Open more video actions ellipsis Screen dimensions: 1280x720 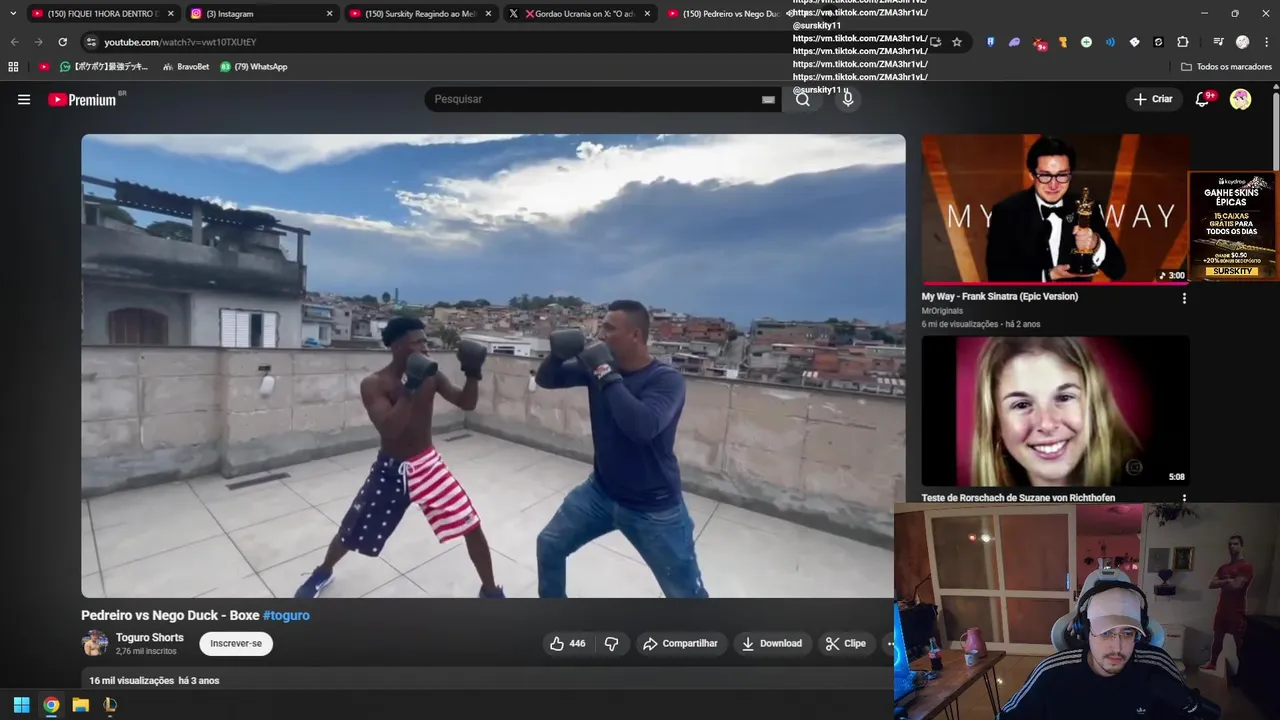890,643
